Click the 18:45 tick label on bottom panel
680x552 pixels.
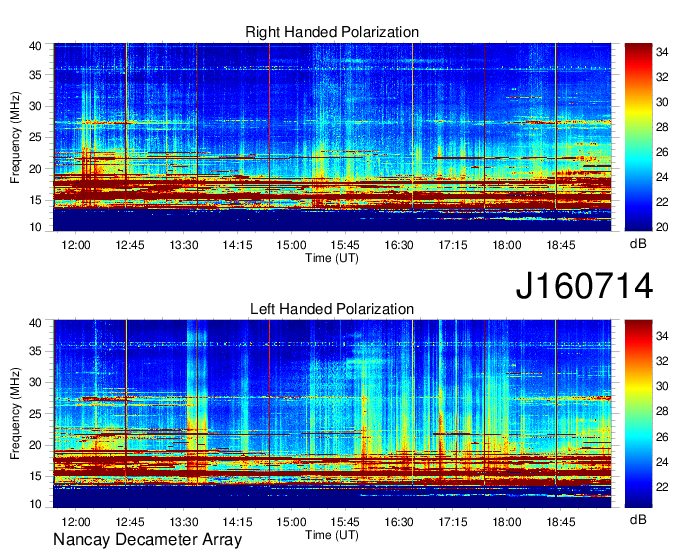[561, 521]
